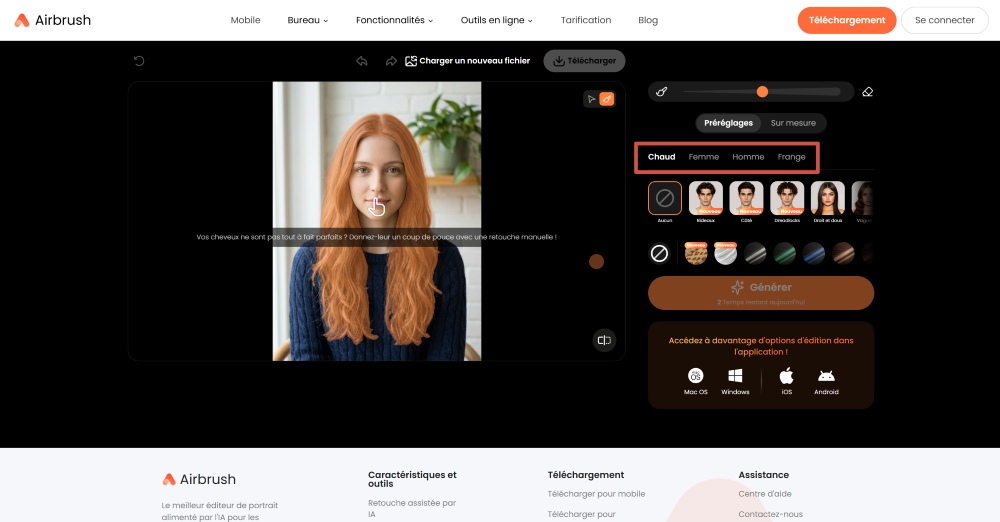The height and width of the screenshot is (522, 1000).
Task: Toggle the before/after compare icon
Action: [604, 340]
